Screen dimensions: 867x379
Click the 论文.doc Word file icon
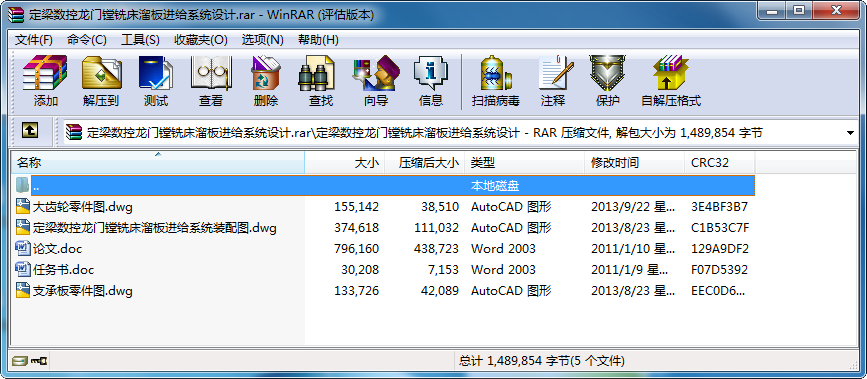tap(22, 248)
